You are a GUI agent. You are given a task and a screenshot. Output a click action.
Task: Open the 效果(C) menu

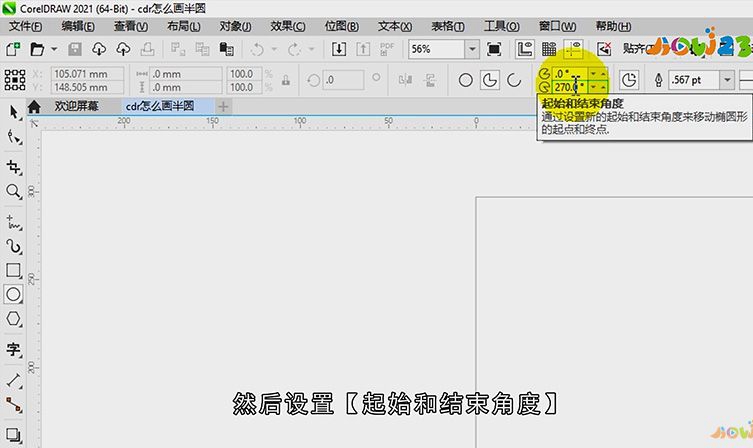pyautogui.click(x=288, y=26)
